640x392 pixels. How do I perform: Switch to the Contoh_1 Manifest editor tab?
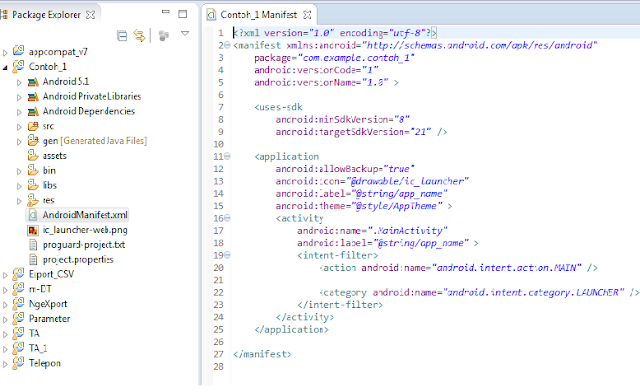point(258,15)
